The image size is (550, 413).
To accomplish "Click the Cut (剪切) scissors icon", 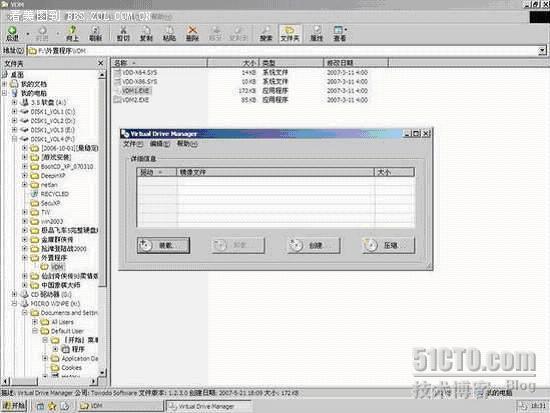I will [123, 33].
